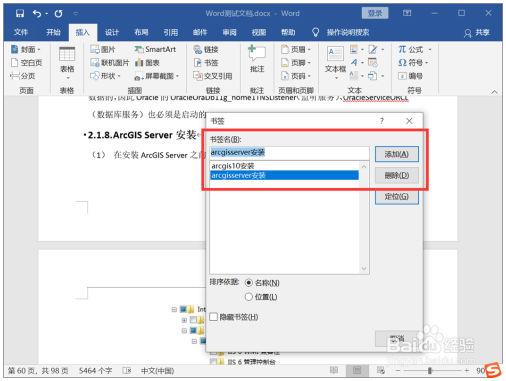Click the Share (共享) button
This screenshot has width=506, height=381.
click(x=477, y=33)
